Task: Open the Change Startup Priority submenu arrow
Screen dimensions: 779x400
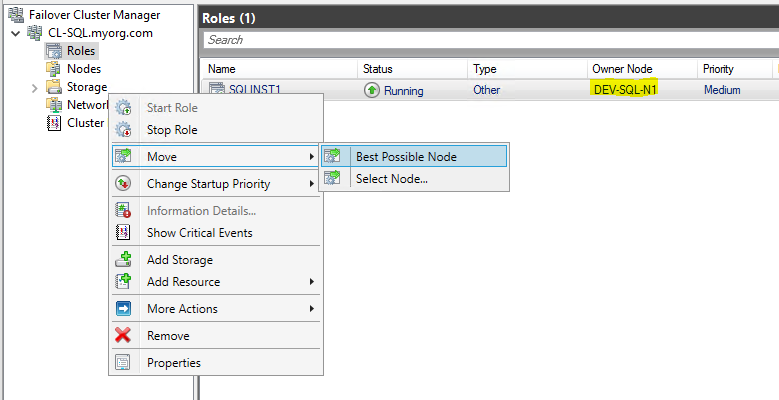Action: [312, 184]
